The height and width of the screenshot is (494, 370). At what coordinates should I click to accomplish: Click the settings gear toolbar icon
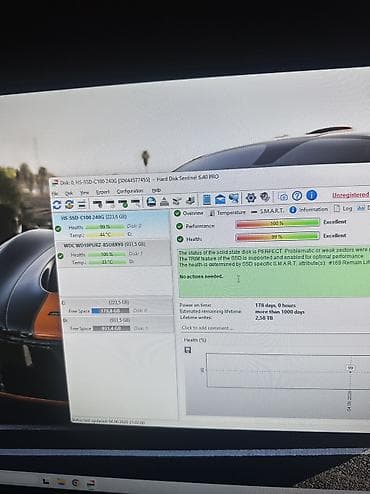[x=251, y=198]
